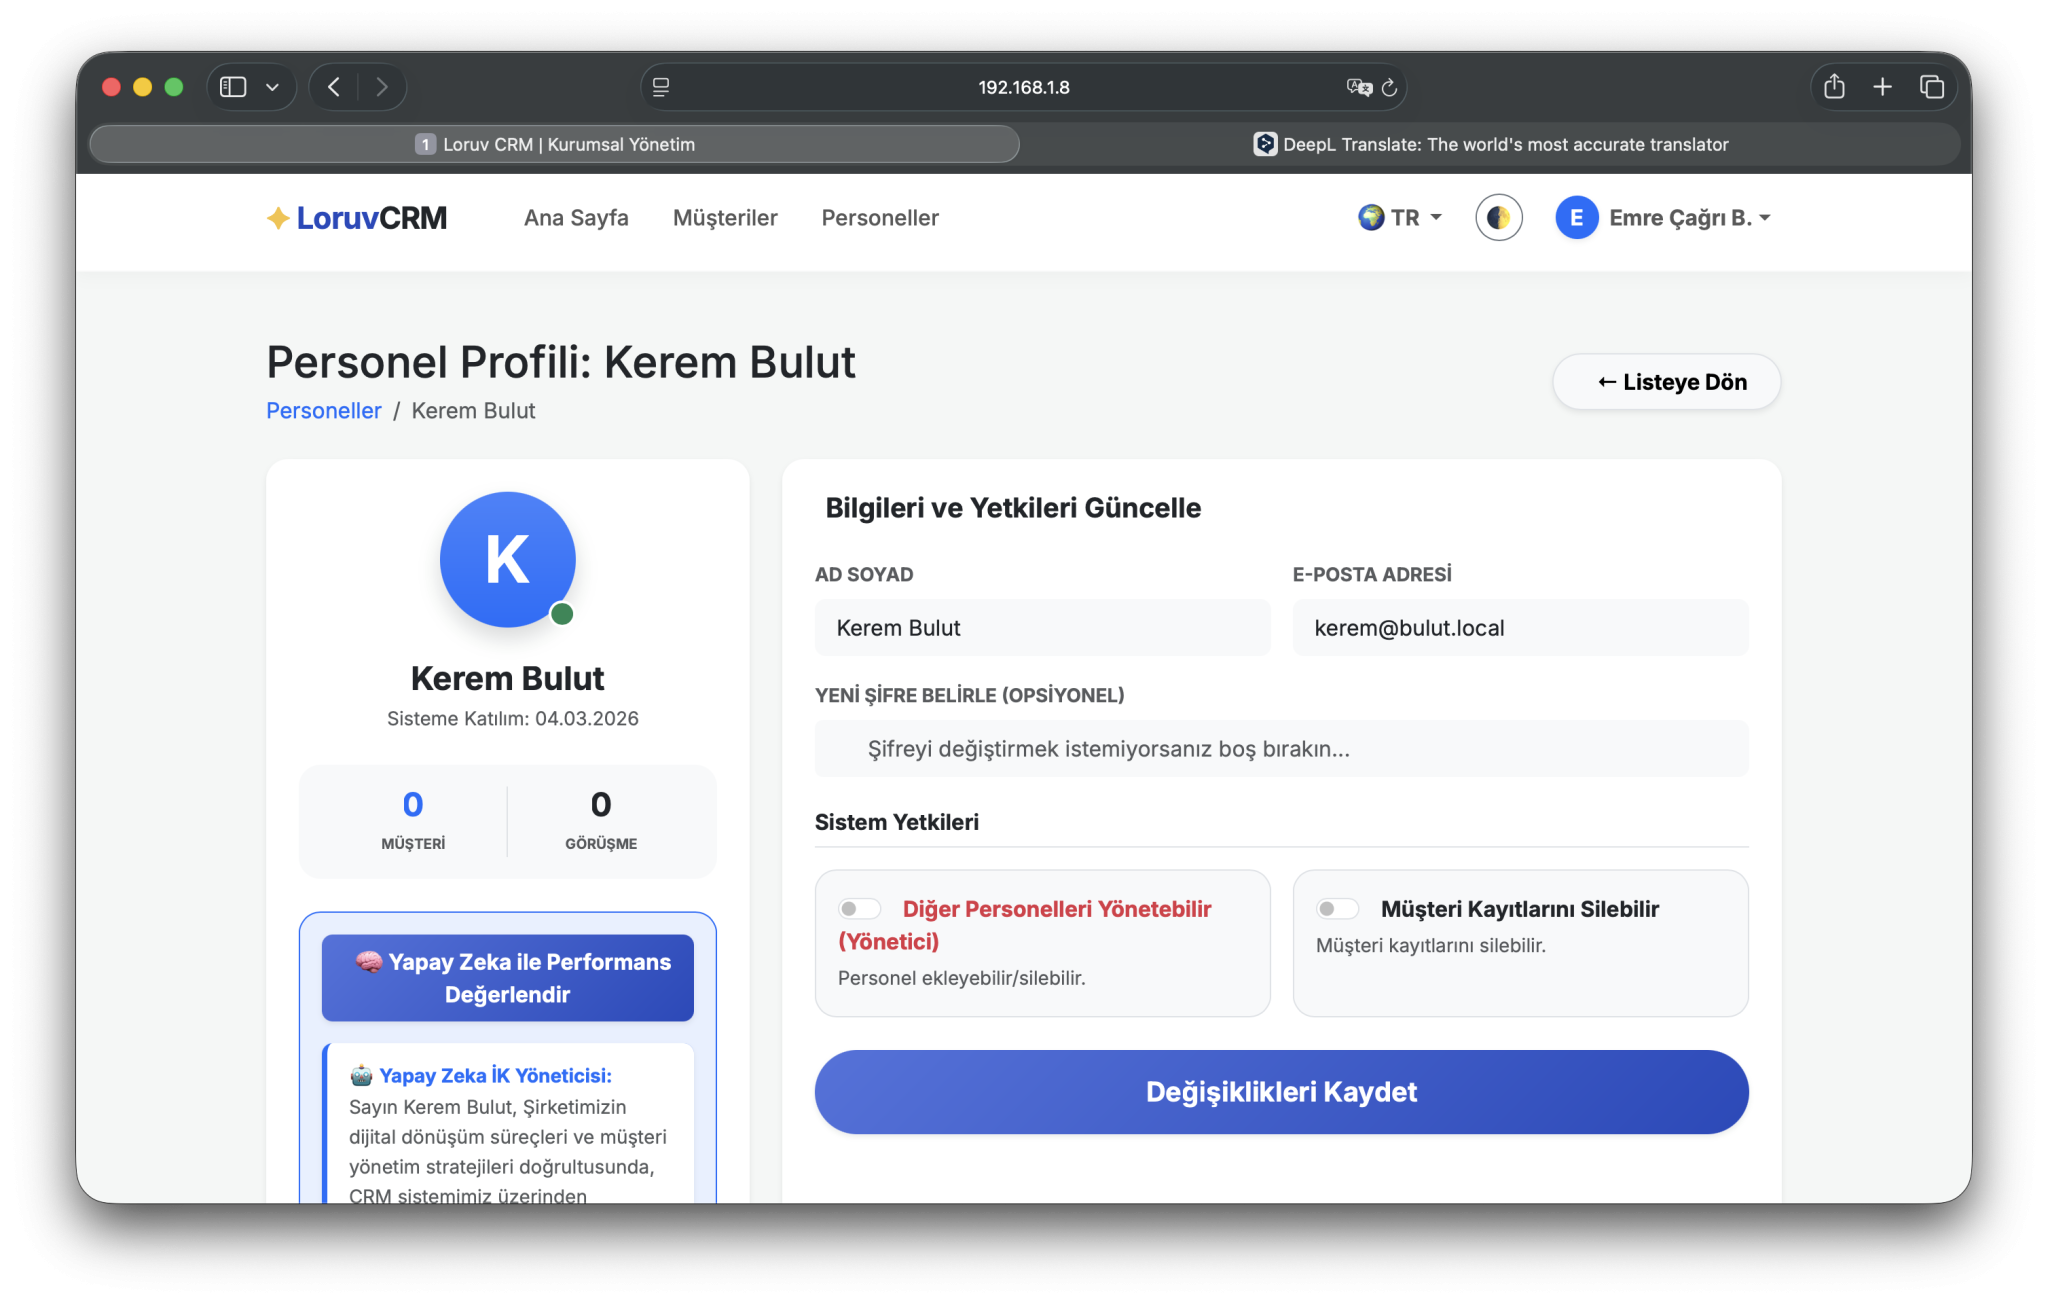Click the LoruvCRM star logo
Image resolution: width=2048 pixels, height=1304 pixels.
click(x=278, y=218)
